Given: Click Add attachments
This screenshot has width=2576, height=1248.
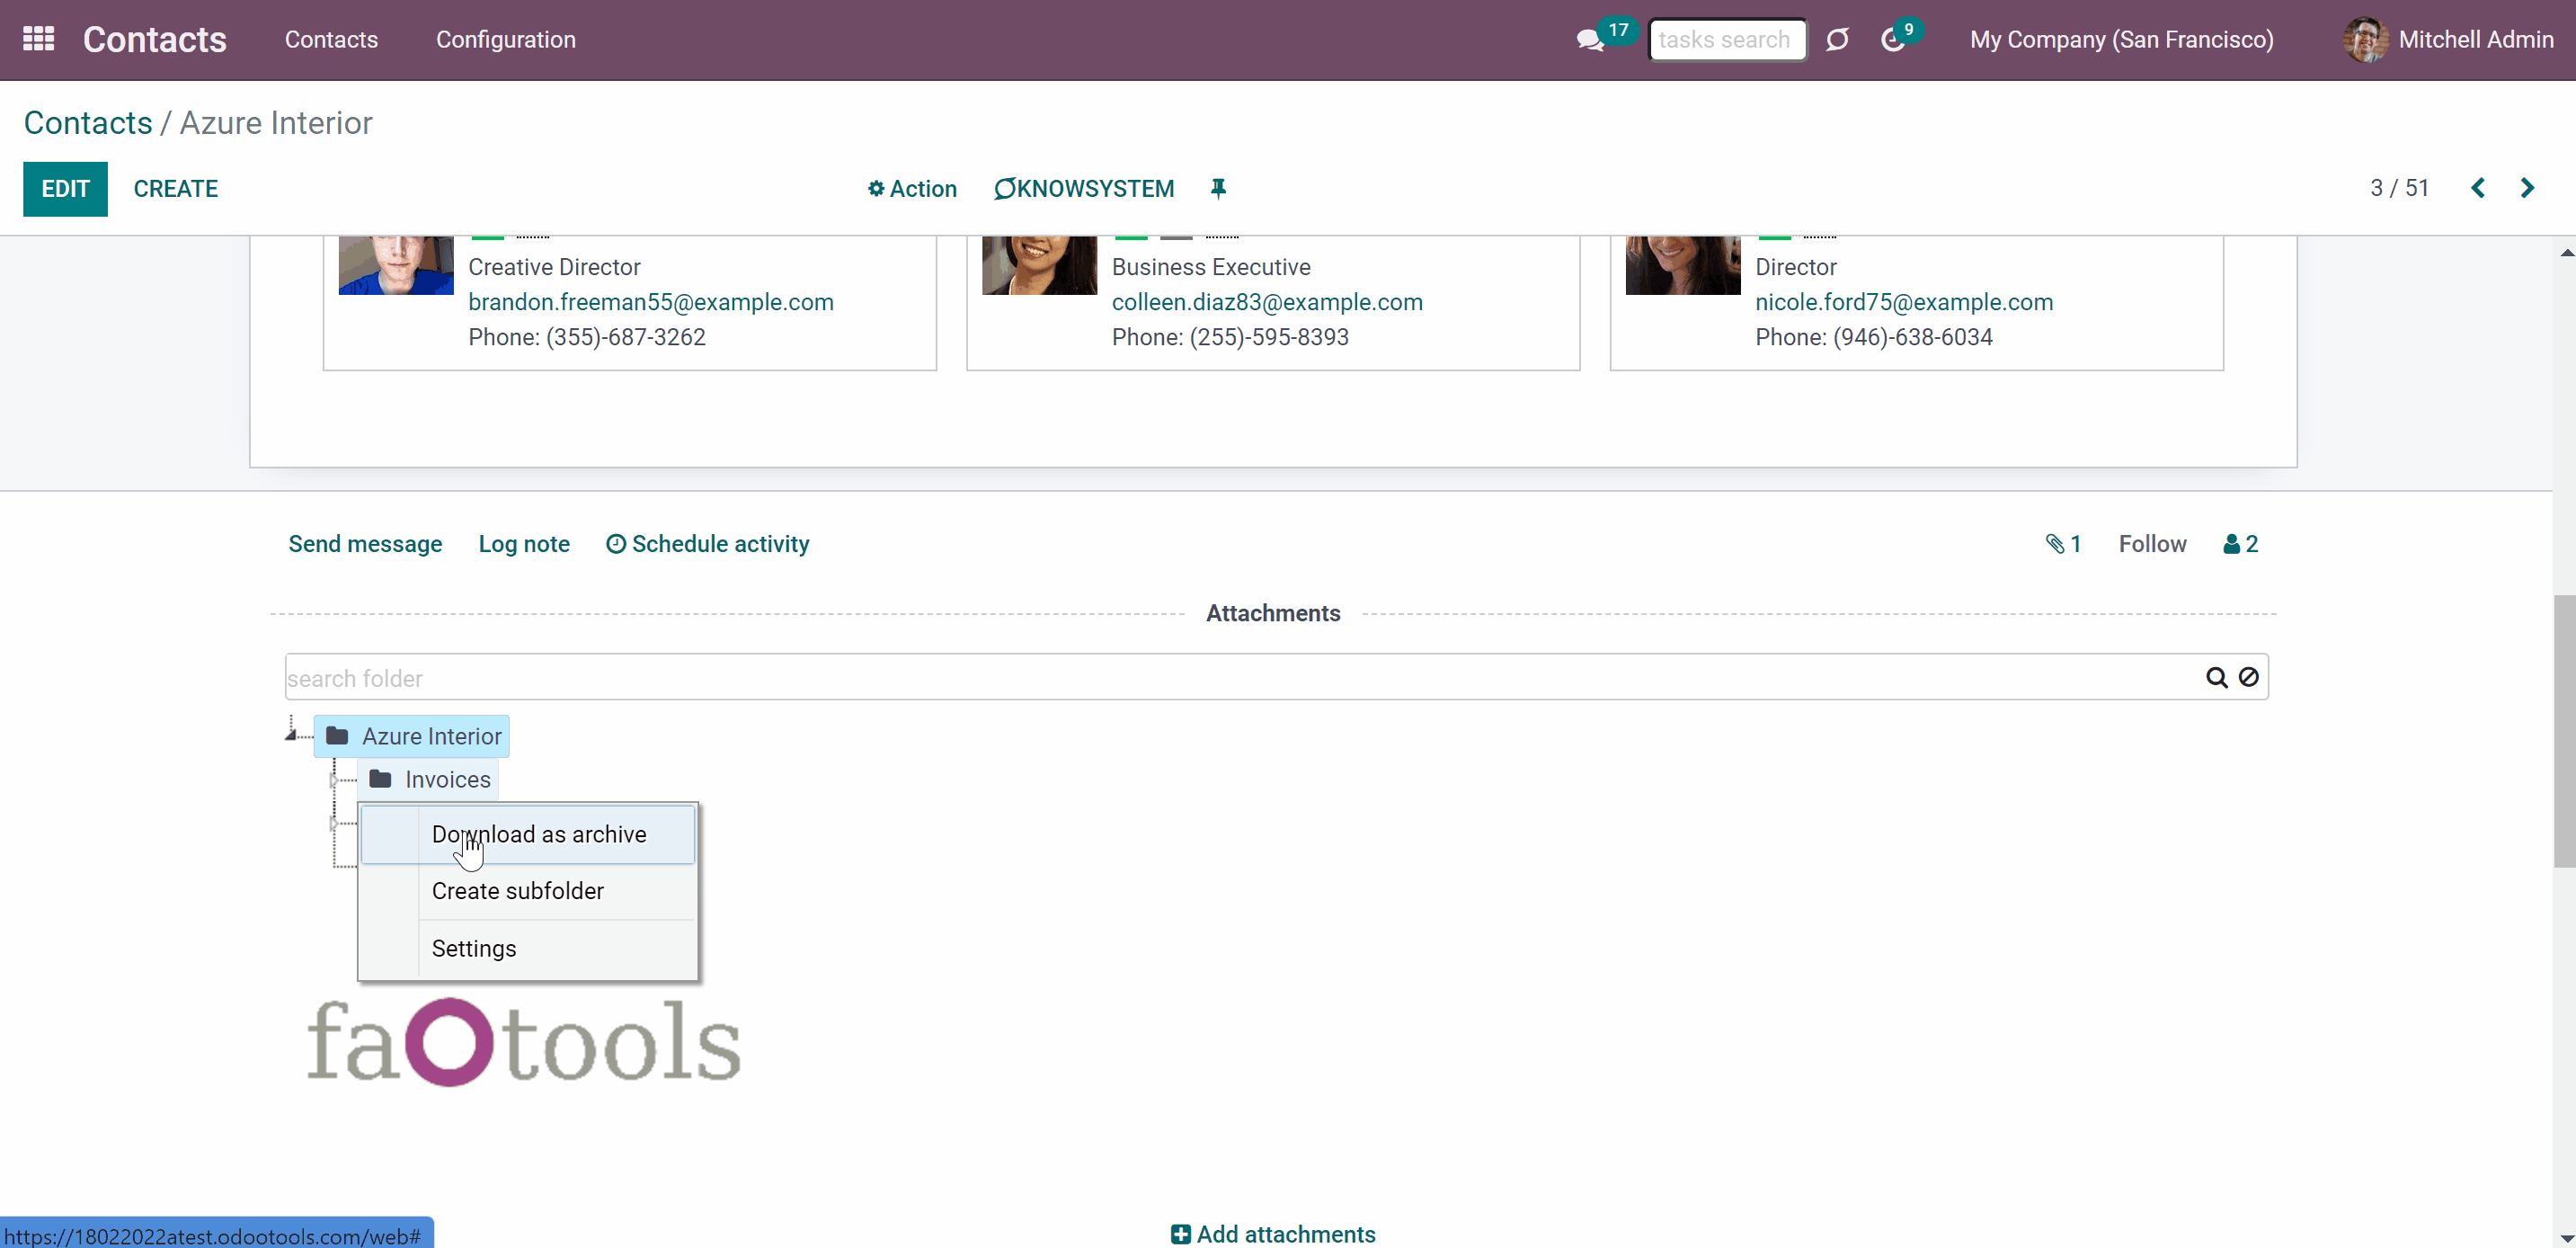Looking at the screenshot, I should tap(1273, 1234).
